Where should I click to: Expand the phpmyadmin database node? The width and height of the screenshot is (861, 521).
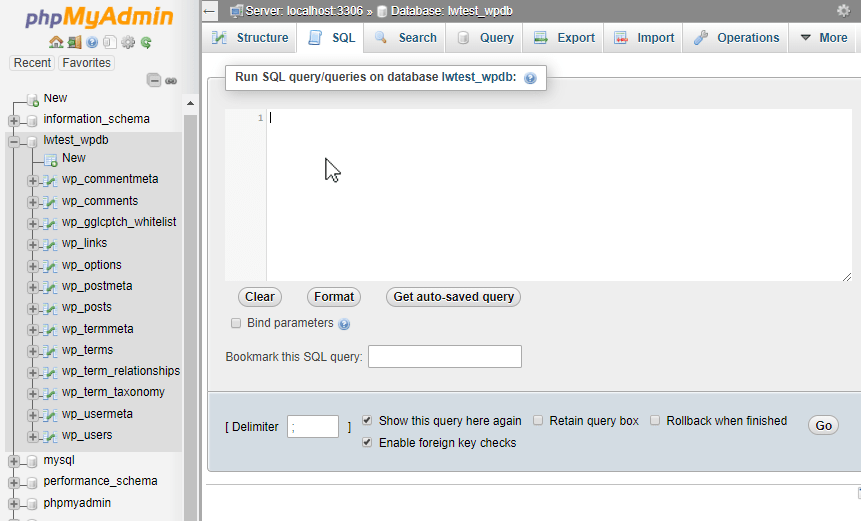point(14,504)
